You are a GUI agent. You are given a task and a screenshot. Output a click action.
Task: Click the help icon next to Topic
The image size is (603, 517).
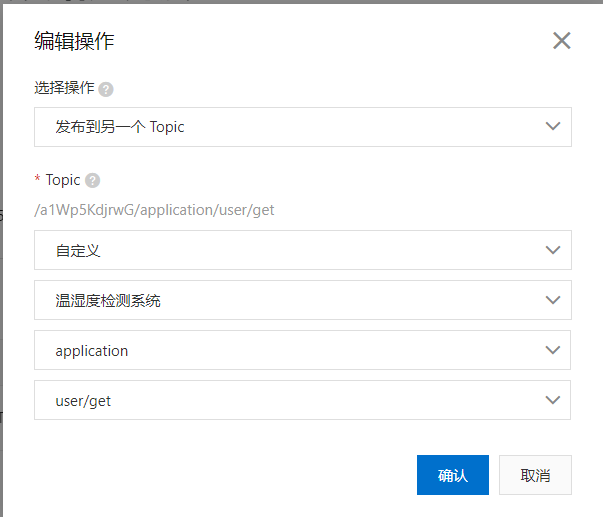pyautogui.click(x=93, y=180)
